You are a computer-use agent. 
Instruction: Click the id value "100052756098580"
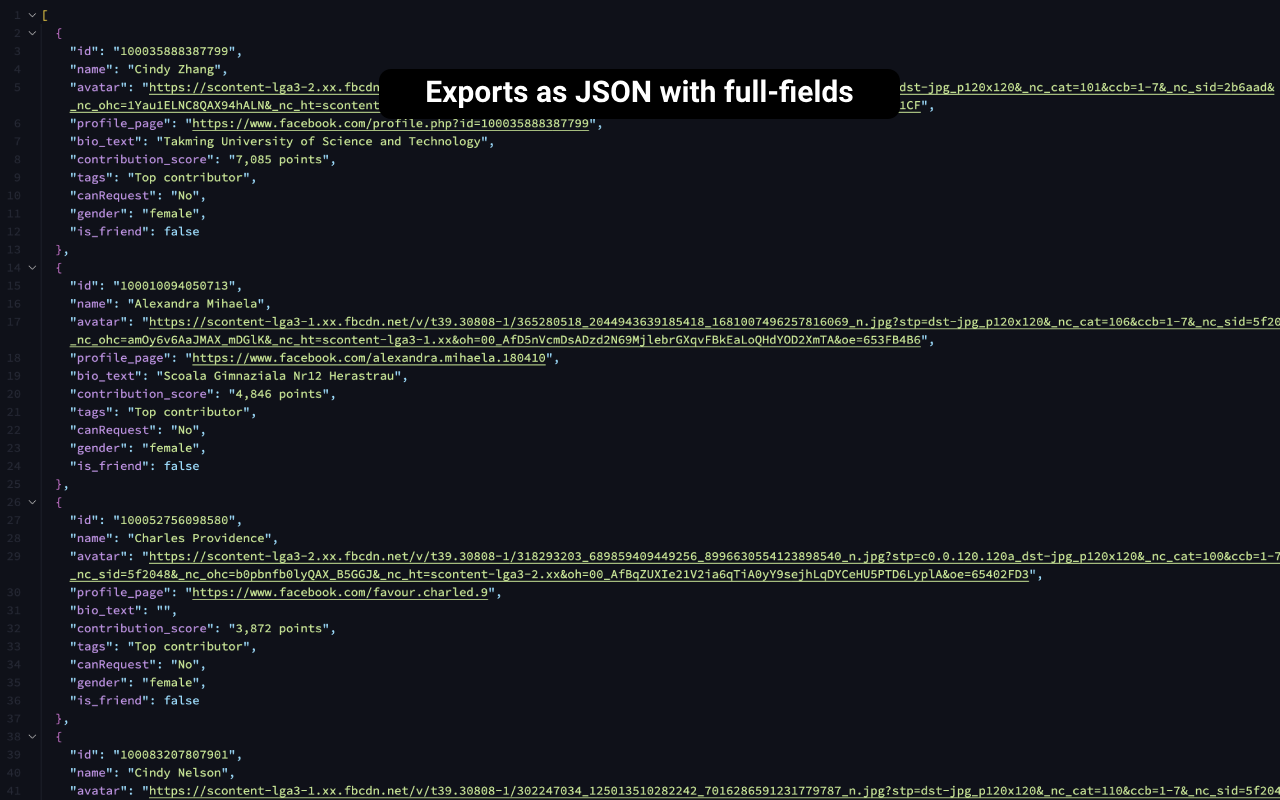click(x=177, y=520)
